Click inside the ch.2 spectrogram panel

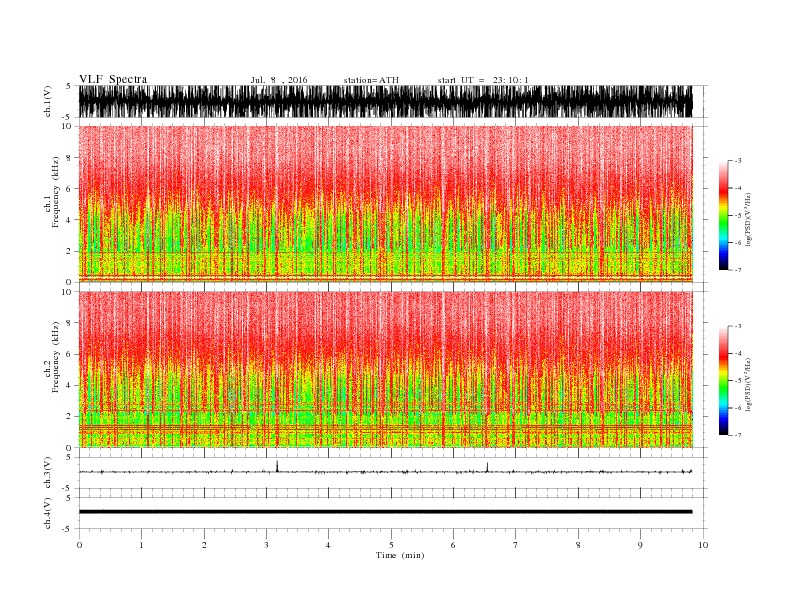click(385, 370)
